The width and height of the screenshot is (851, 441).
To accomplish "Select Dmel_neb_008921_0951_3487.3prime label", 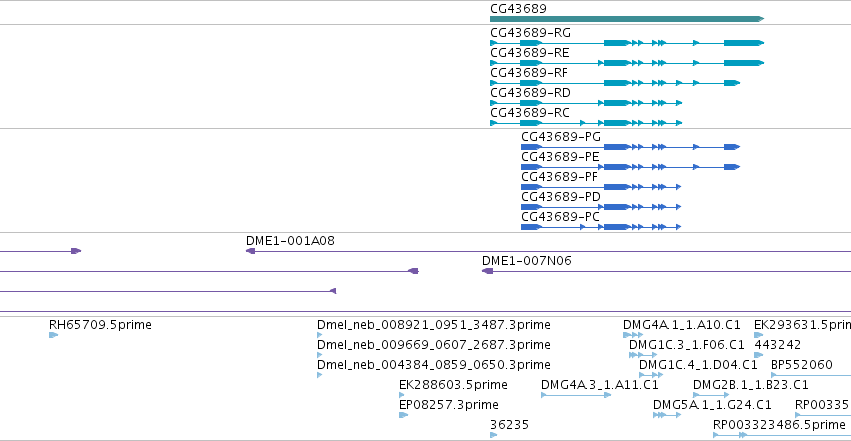I will [434, 325].
